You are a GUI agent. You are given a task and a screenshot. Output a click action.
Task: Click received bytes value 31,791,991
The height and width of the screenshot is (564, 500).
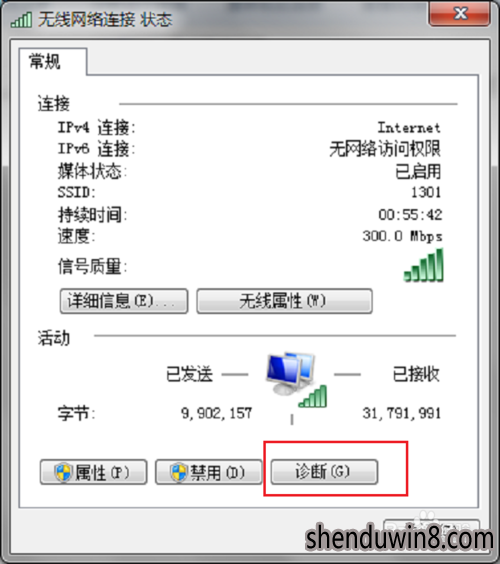[x=402, y=413]
